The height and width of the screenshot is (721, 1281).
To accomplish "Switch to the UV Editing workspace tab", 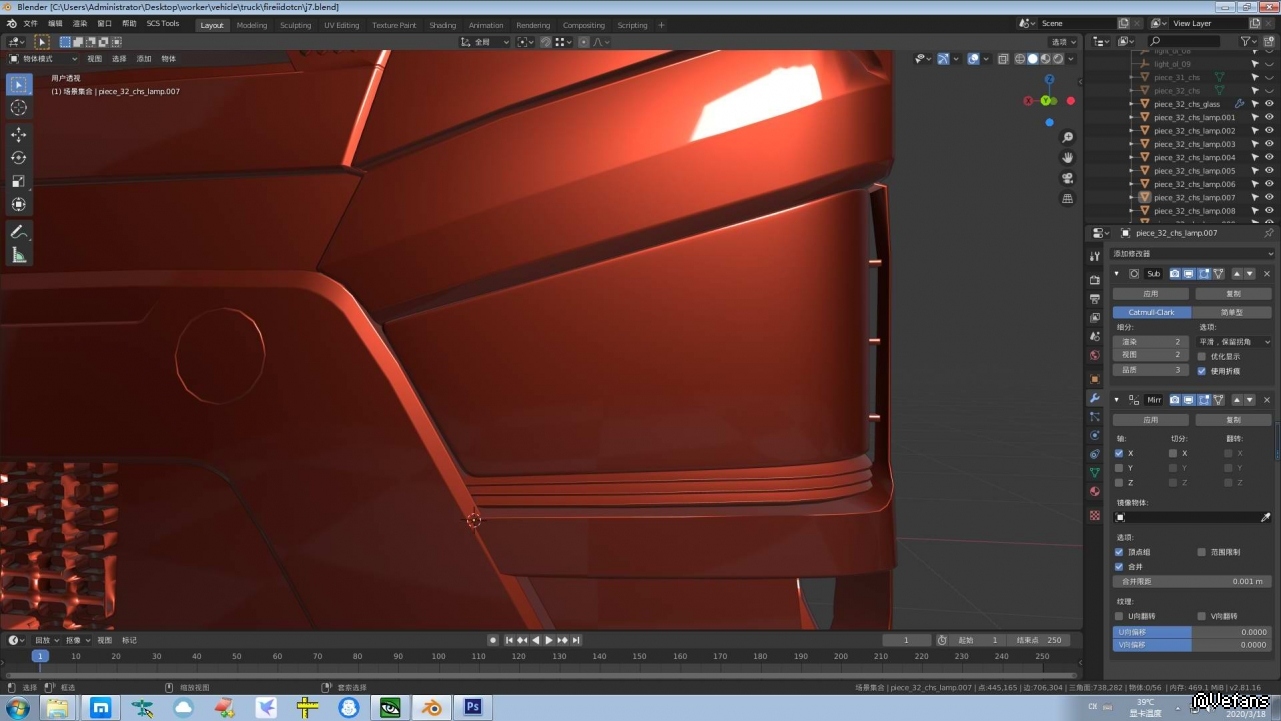I will pyautogui.click(x=341, y=25).
